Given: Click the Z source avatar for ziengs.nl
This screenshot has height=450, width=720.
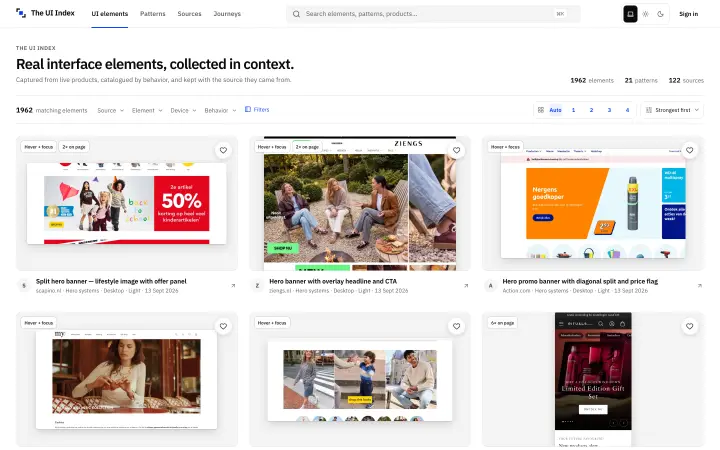Looking at the screenshot, I should click(x=257, y=286).
